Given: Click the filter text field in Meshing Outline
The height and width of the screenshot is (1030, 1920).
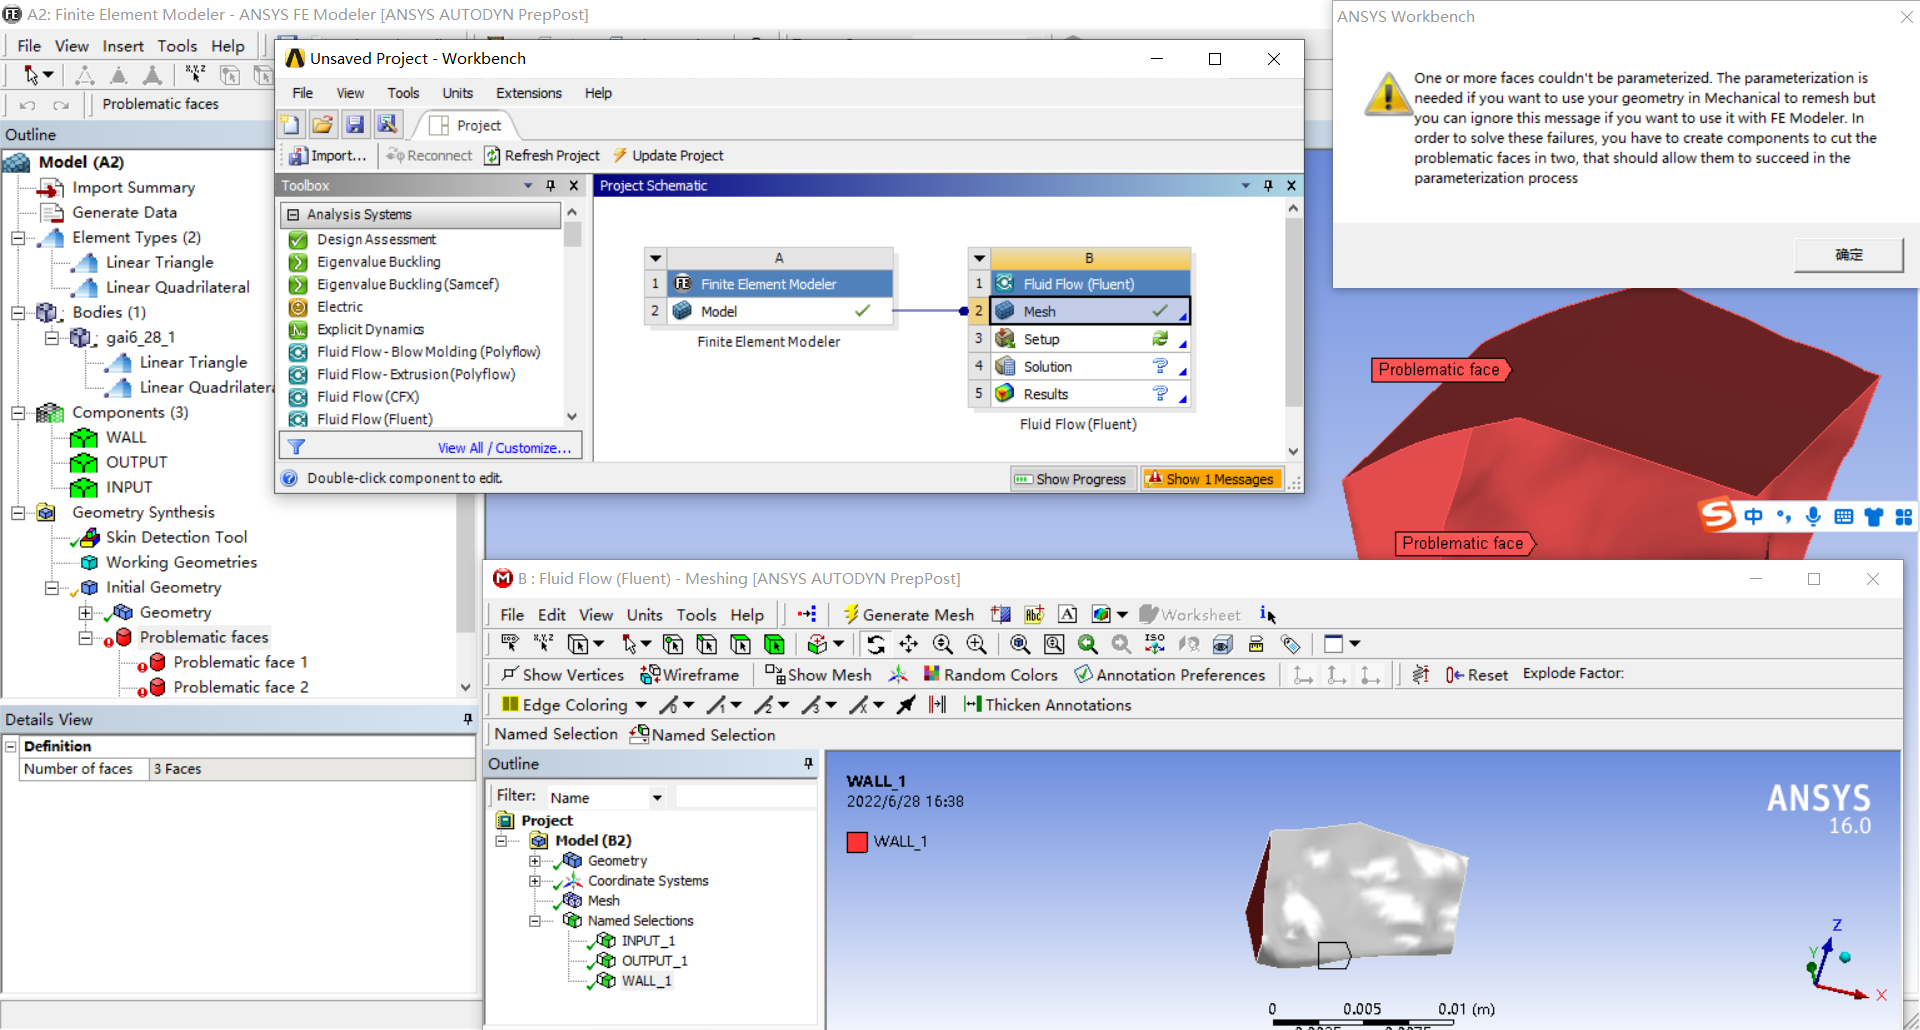Looking at the screenshot, I should [x=746, y=797].
